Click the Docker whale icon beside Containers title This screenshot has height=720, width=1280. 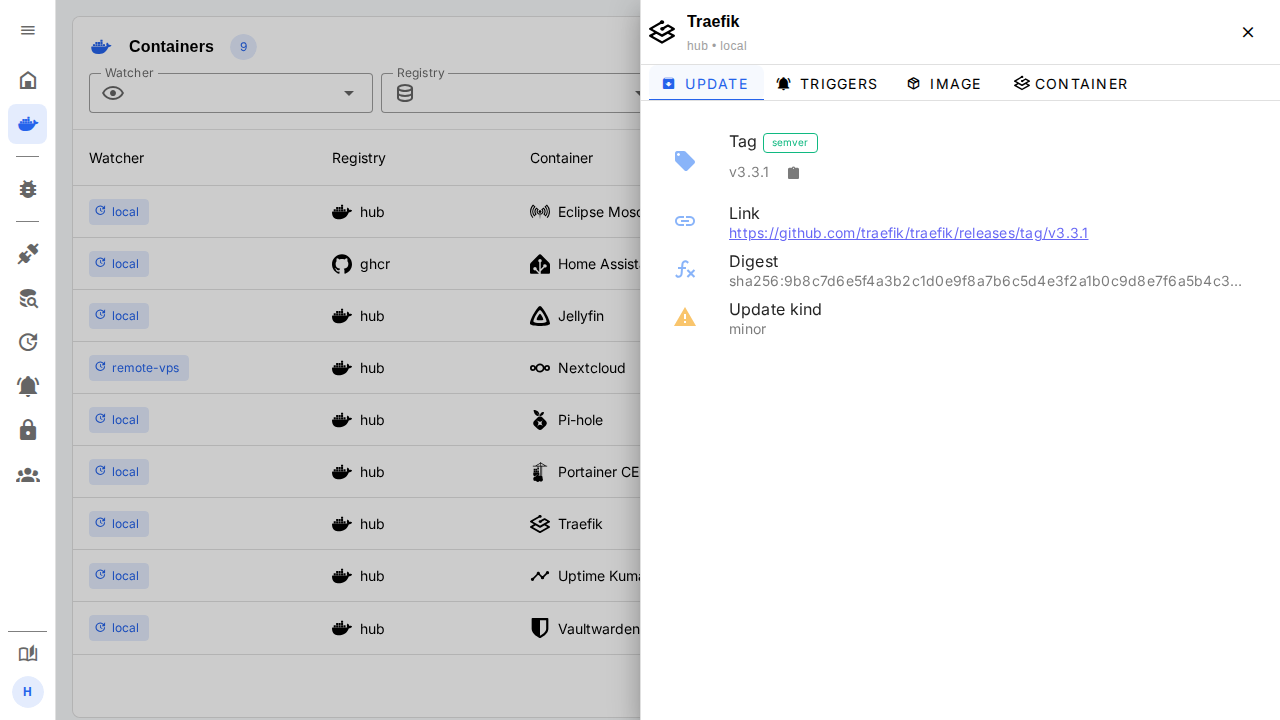coord(101,47)
